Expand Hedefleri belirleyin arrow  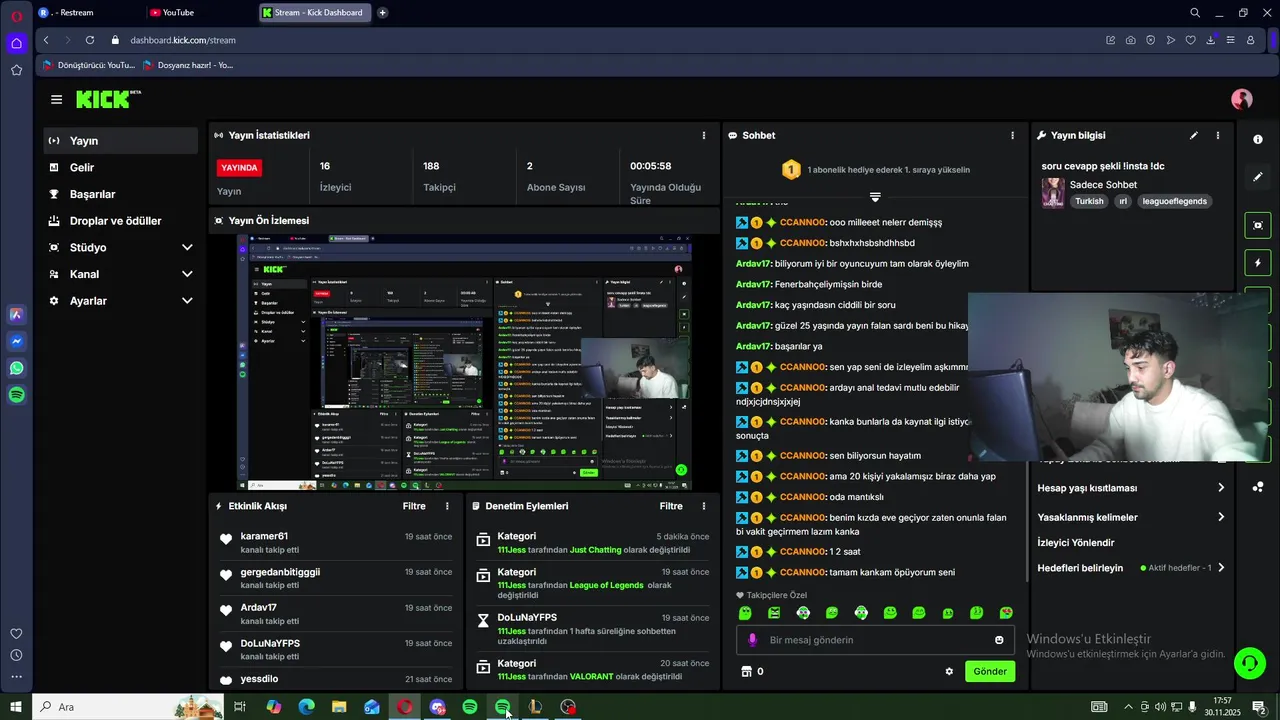[1221, 568]
